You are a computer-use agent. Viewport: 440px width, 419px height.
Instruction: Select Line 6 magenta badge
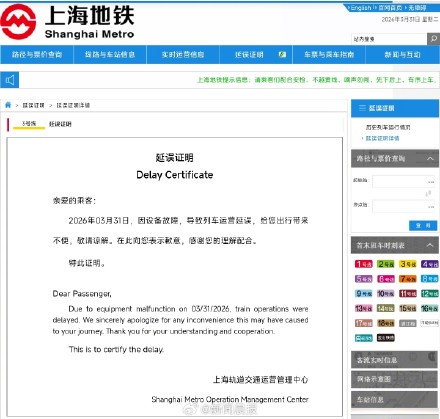pos(386,279)
